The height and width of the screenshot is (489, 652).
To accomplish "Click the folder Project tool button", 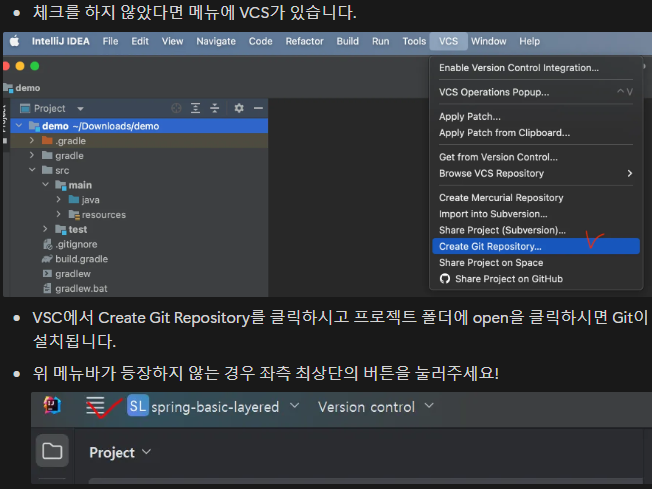I will [52, 451].
